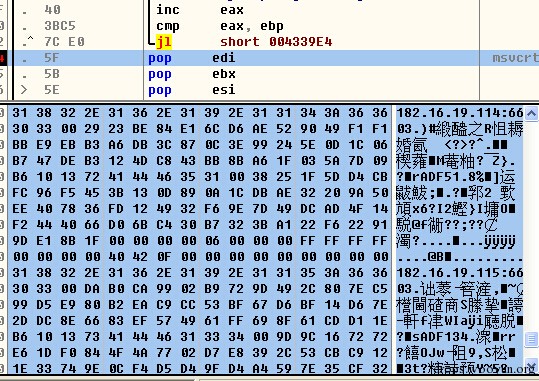Viewport: 539px width, 381px height.
Task: Select the 'inc eax' instruction line
Action: 200,10
